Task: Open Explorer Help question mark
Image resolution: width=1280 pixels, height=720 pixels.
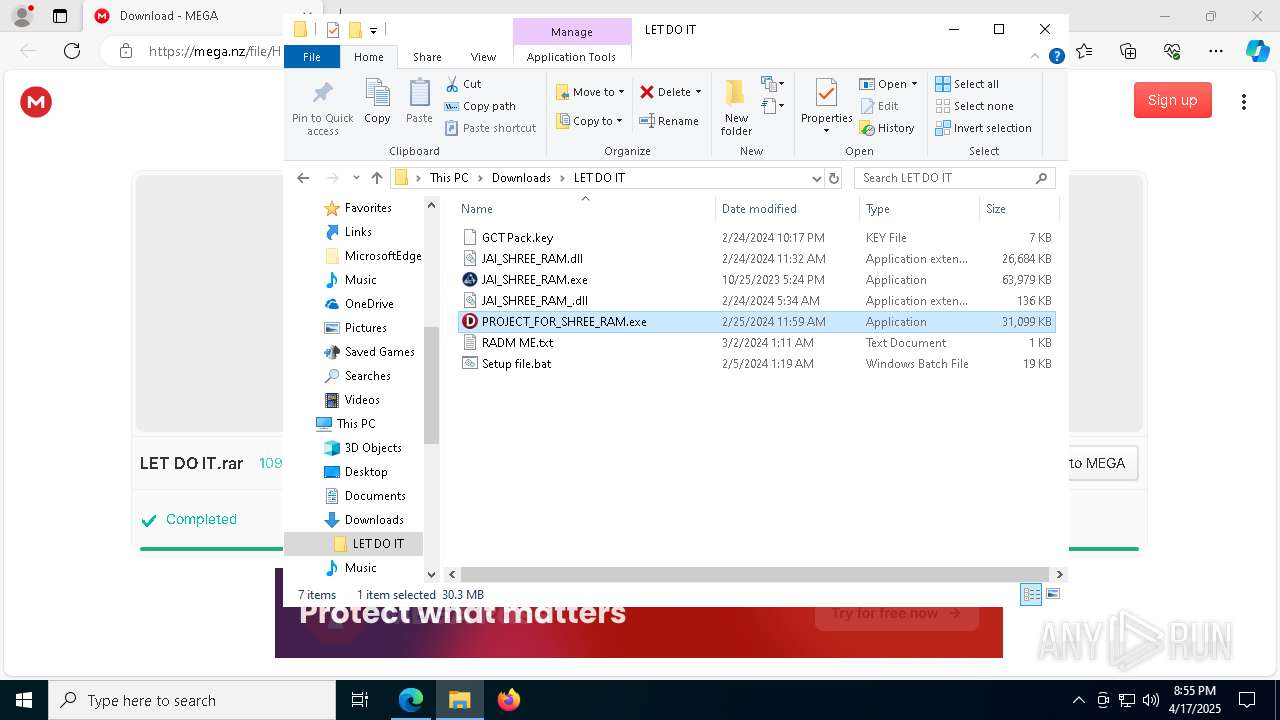Action: point(1056,57)
